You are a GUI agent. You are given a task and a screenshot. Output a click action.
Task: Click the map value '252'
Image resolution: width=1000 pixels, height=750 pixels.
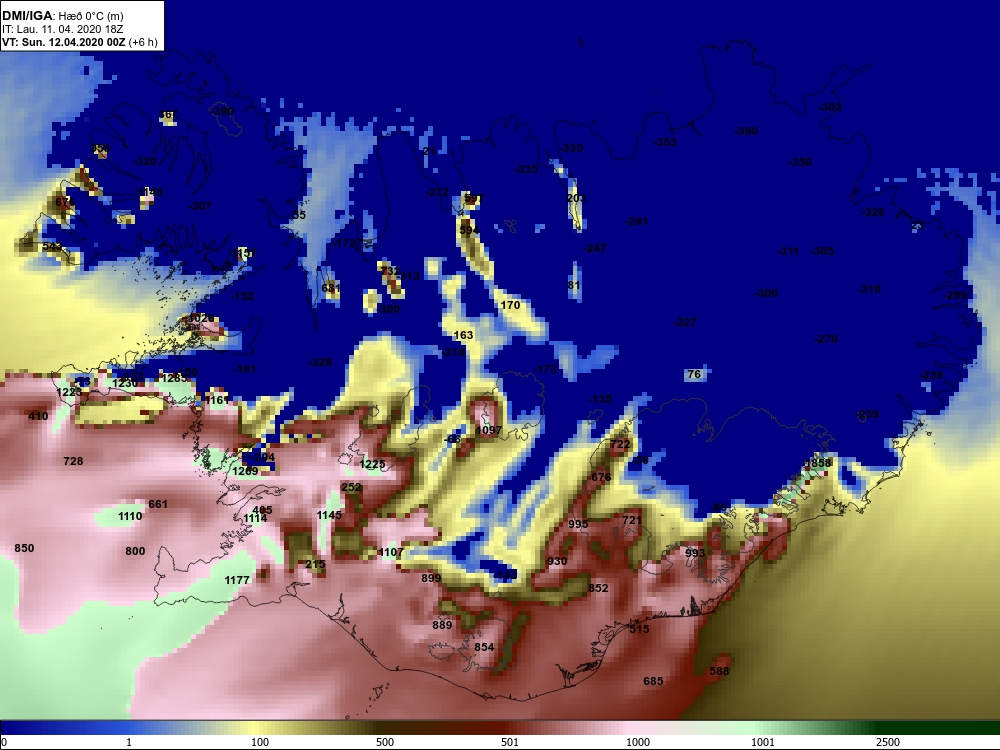point(351,487)
